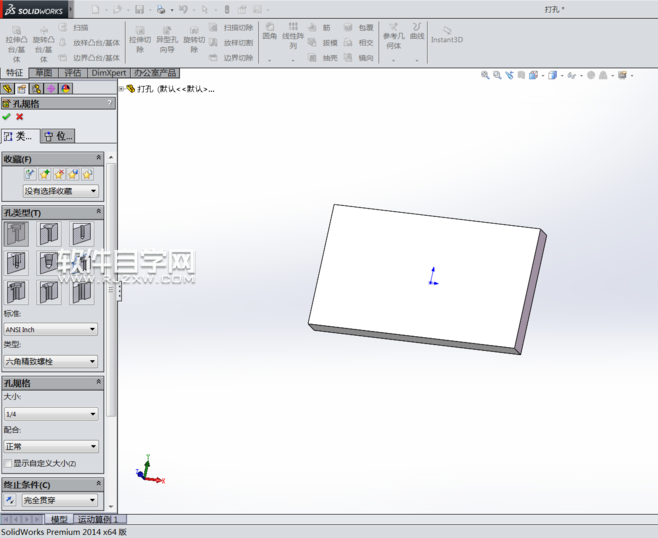Click the panel scrollbar down arrow
The height and width of the screenshot is (538, 658).
(x=111, y=507)
